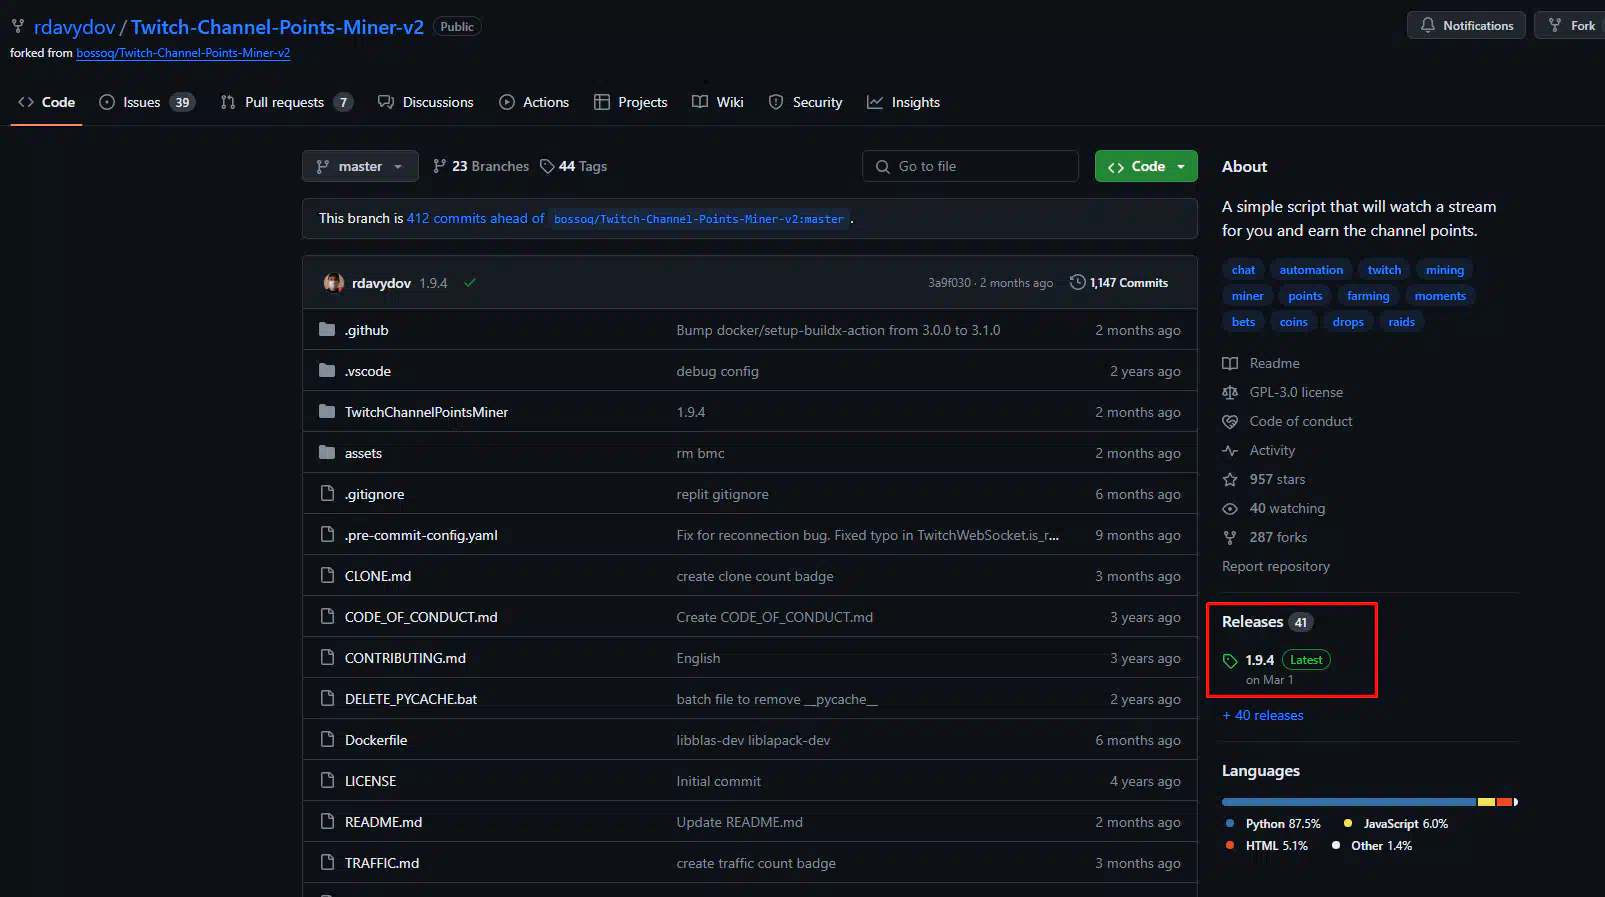Open the Discussions tab
This screenshot has height=897, width=1605.
[x=426, y=102]
